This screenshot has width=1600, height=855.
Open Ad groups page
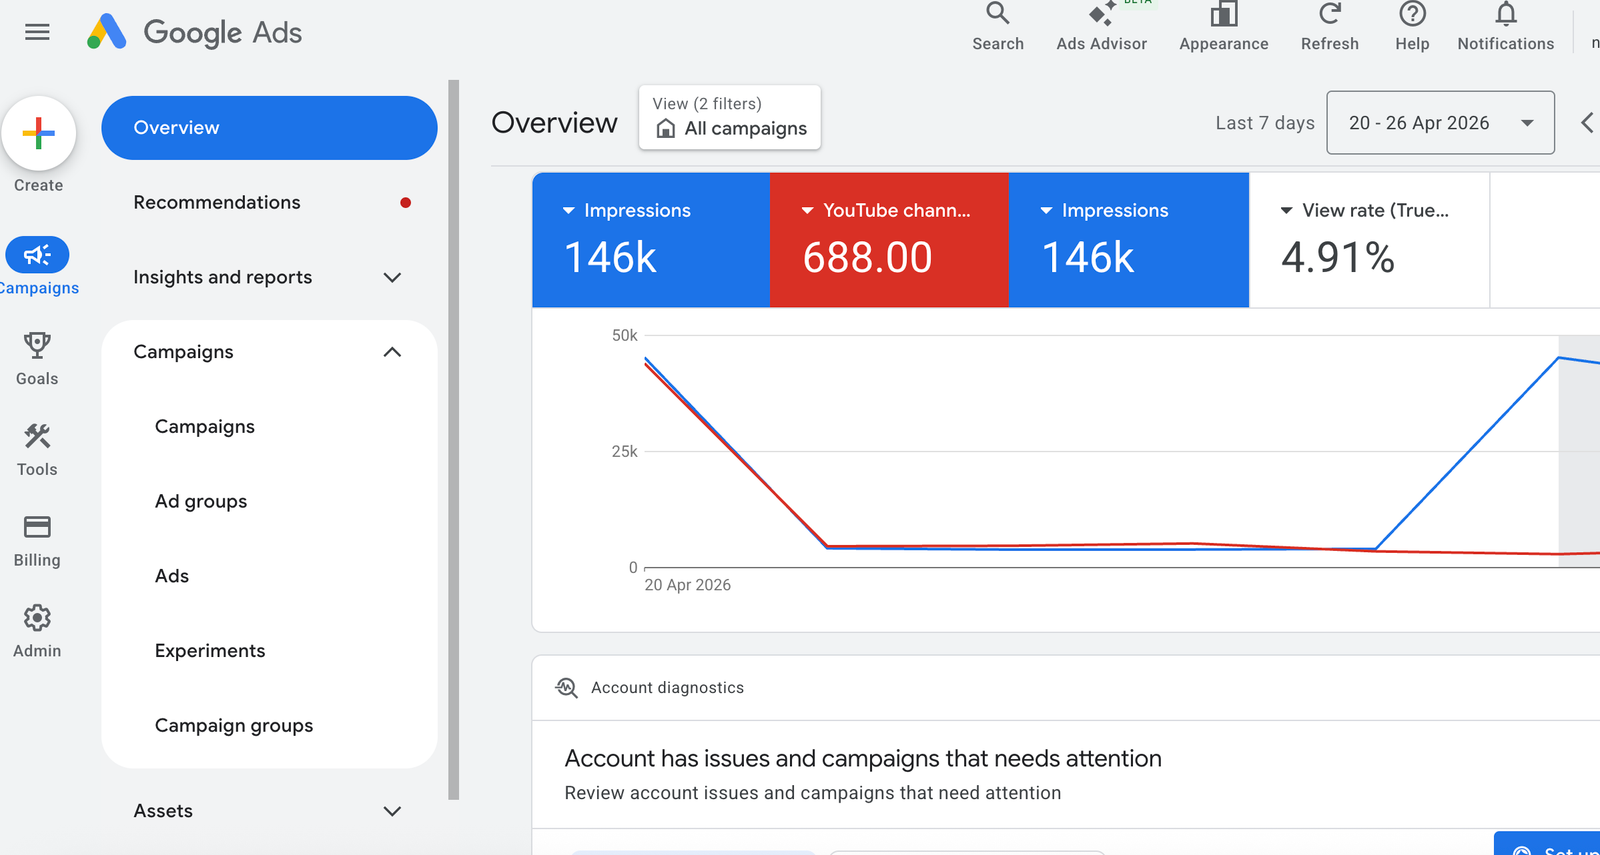tap(201, 502)
